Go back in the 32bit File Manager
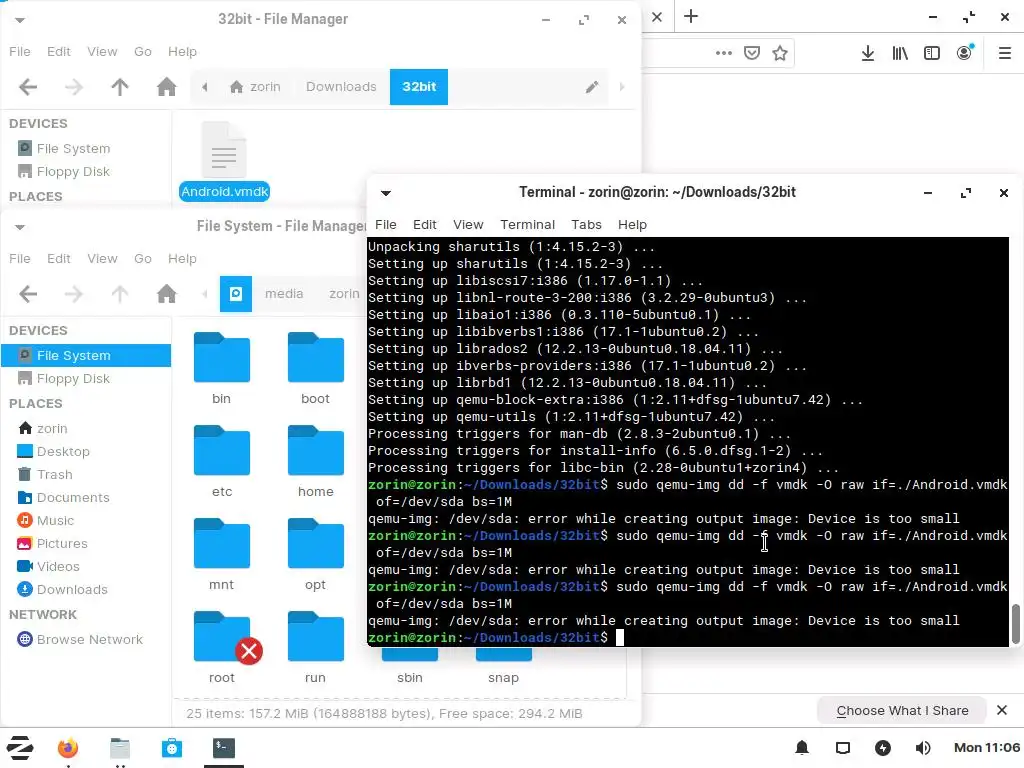 click(x=27, y=87)
